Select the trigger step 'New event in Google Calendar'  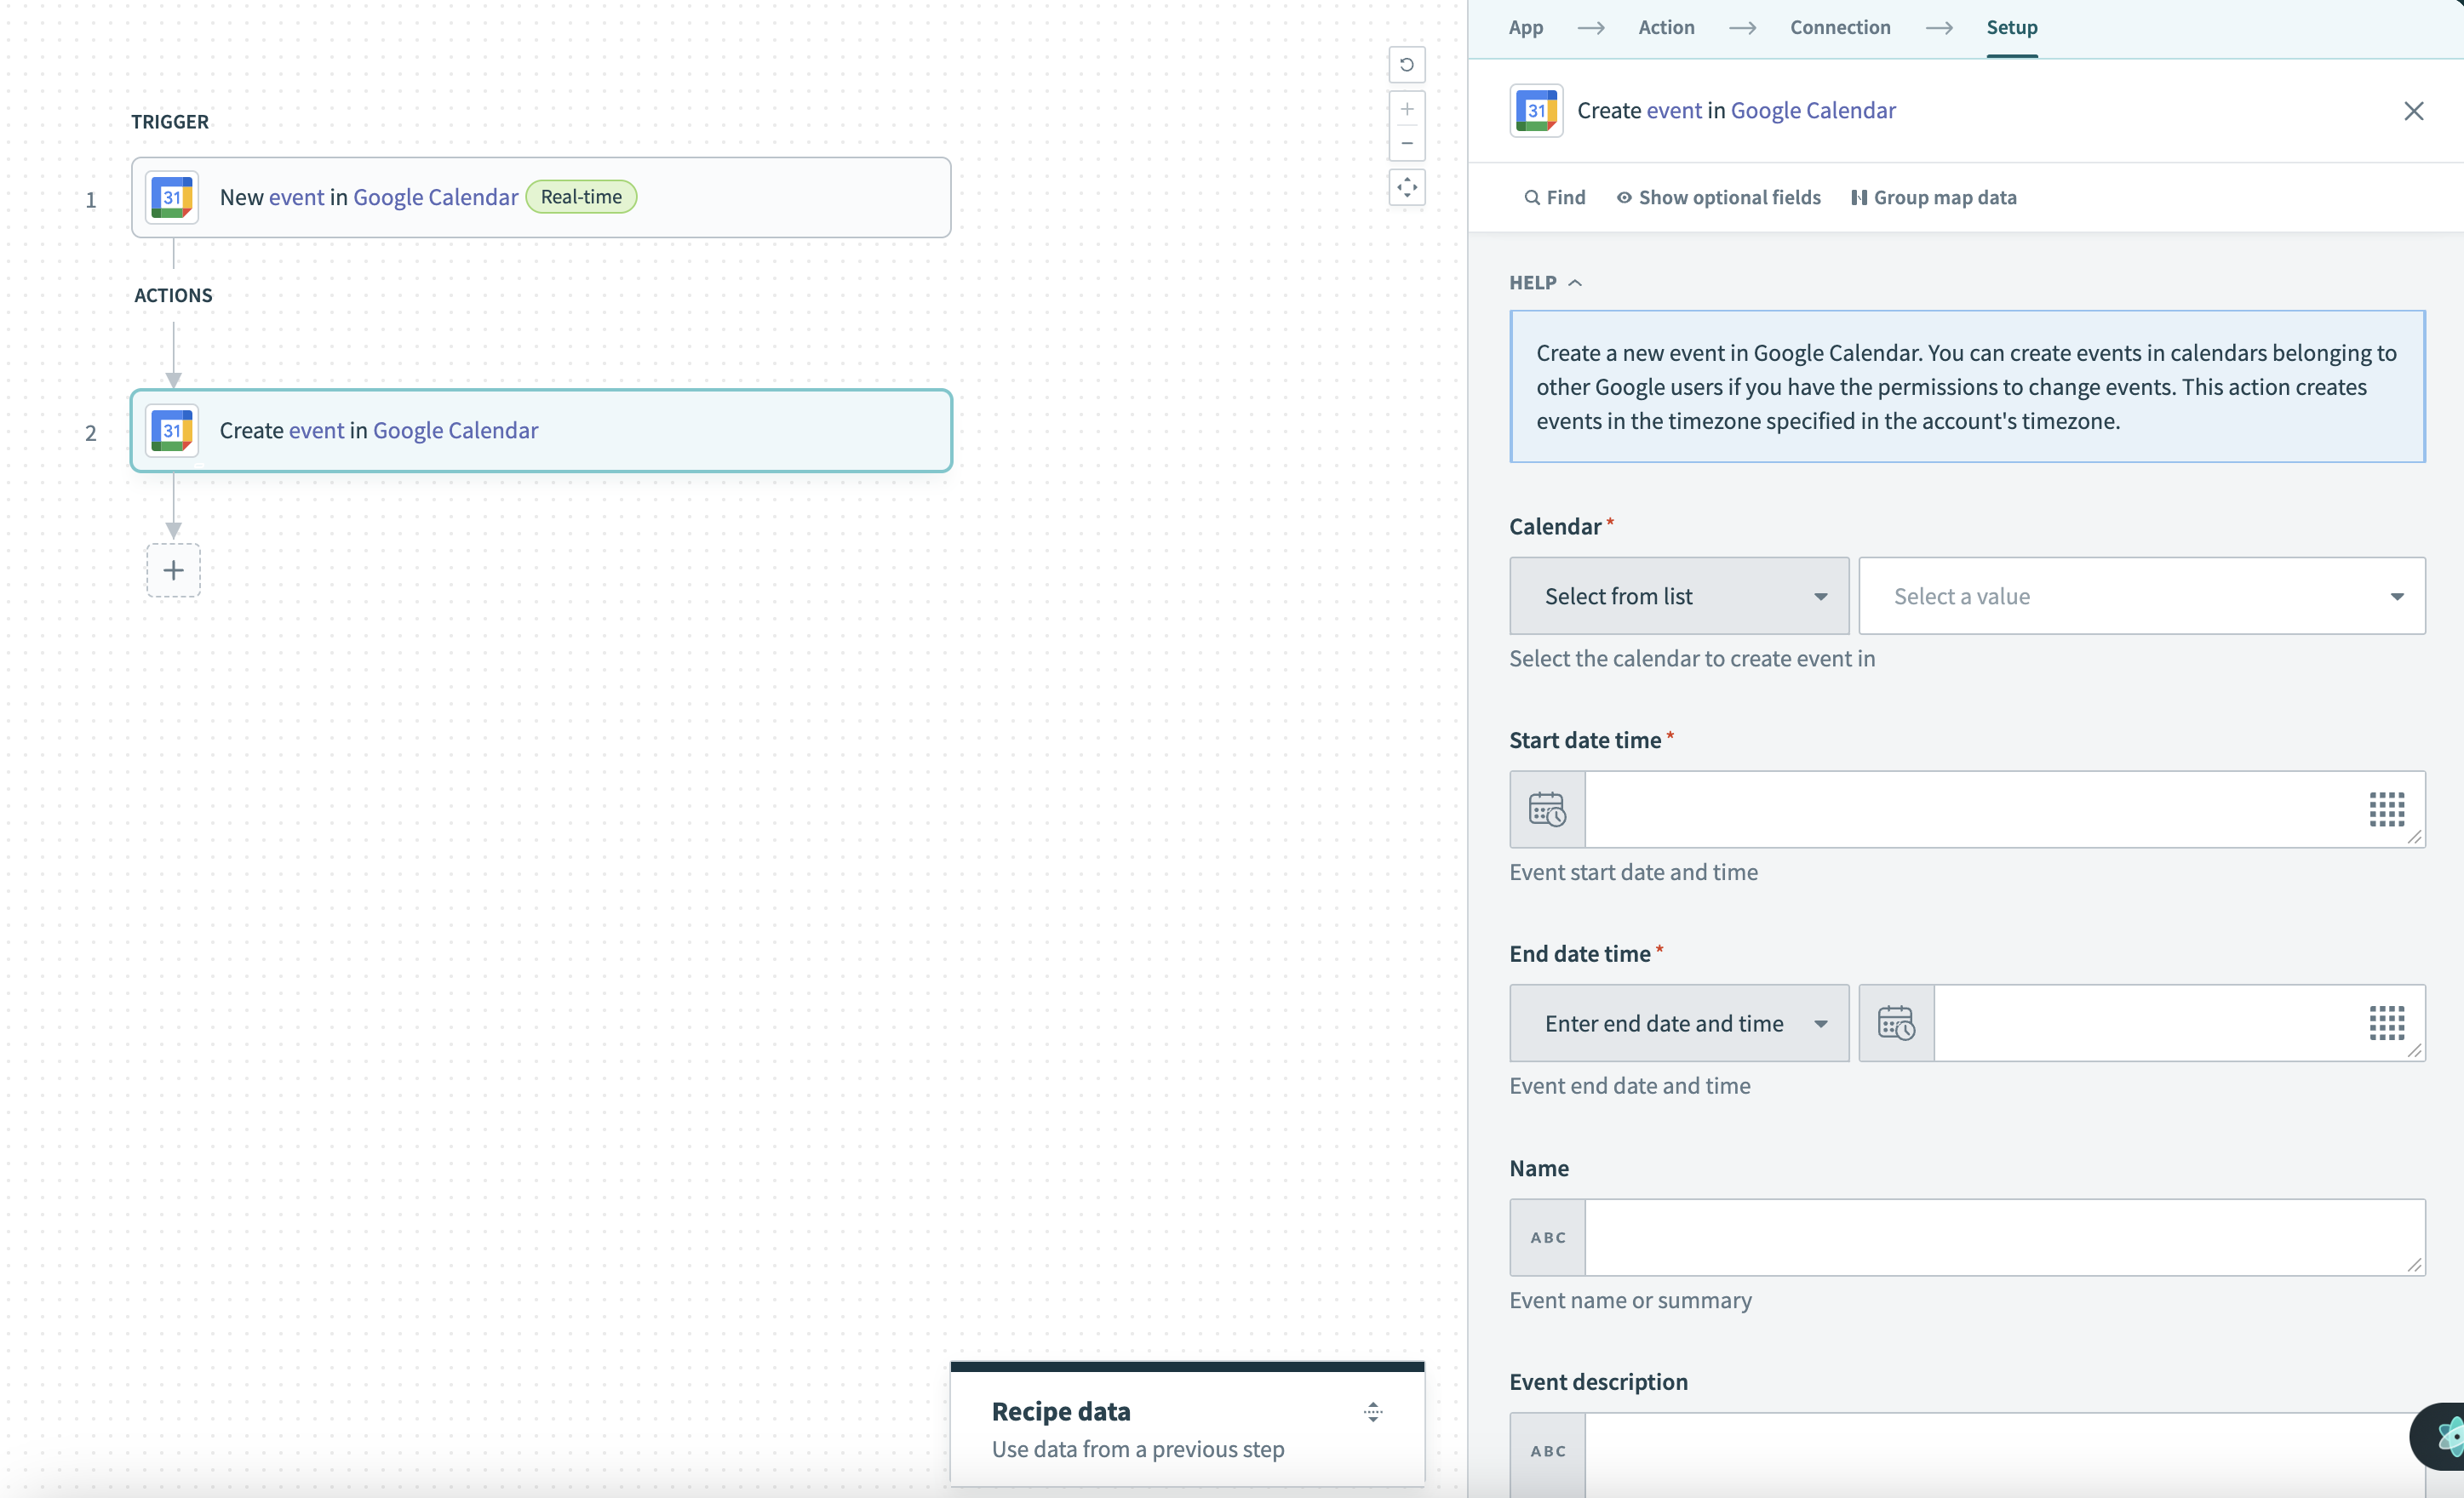click(x=541, y=197)
